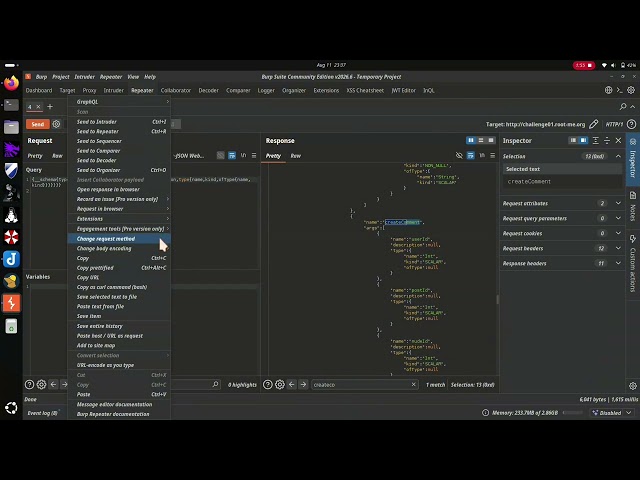Image resolution: width=640 pixels, height=480 pixels.
Task: Open help icon beside HTTP/1
Action: coord(631,124)
